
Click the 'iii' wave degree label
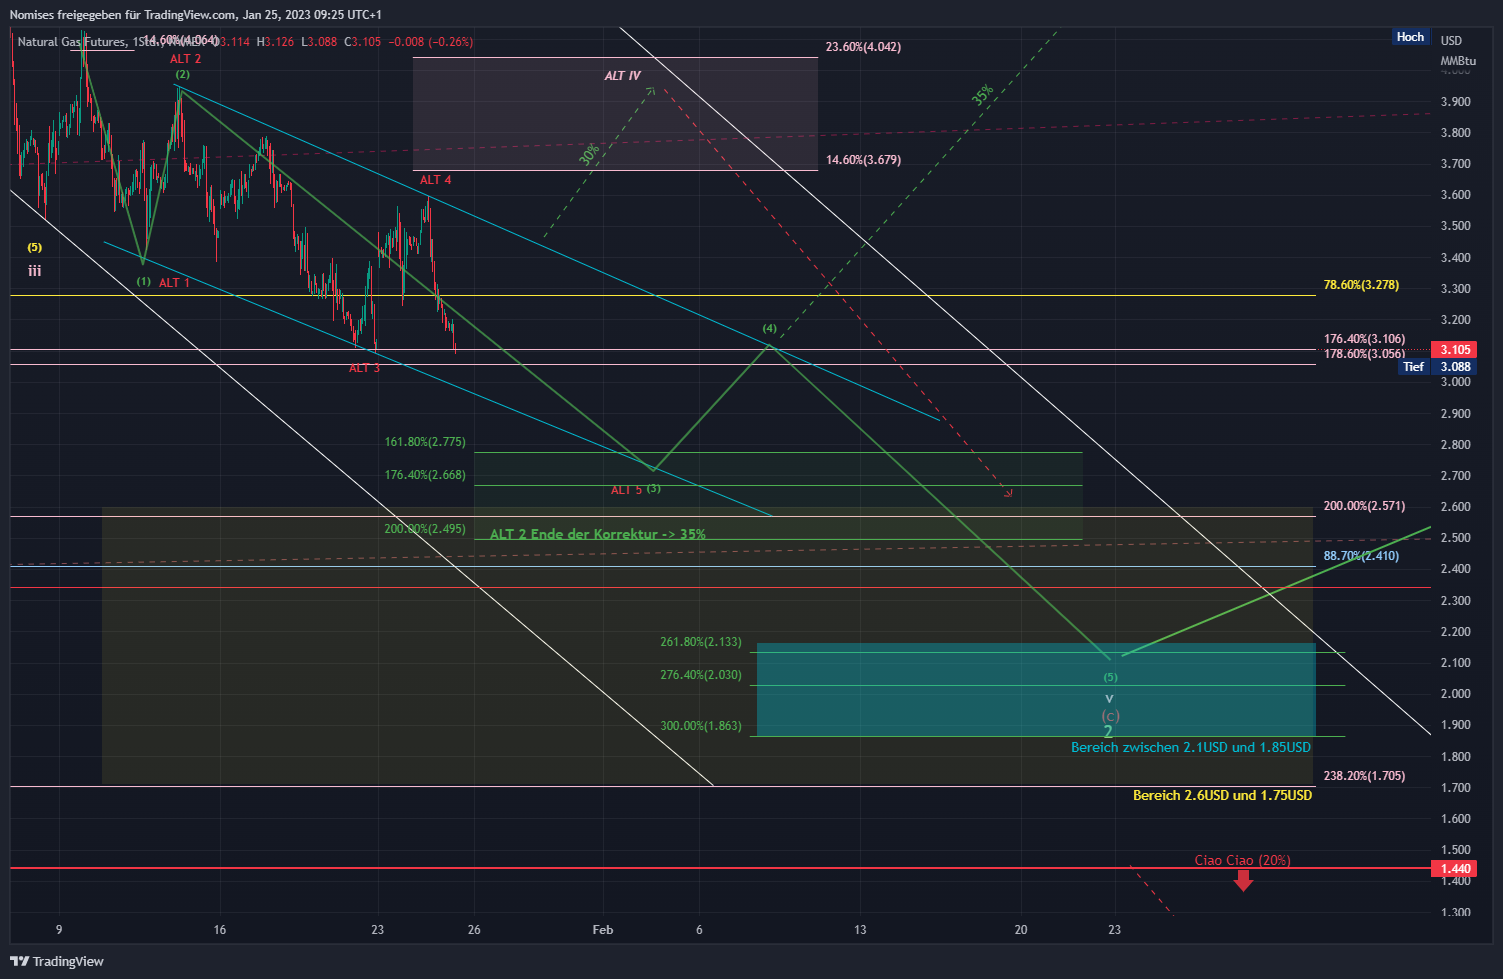[35, 271]
